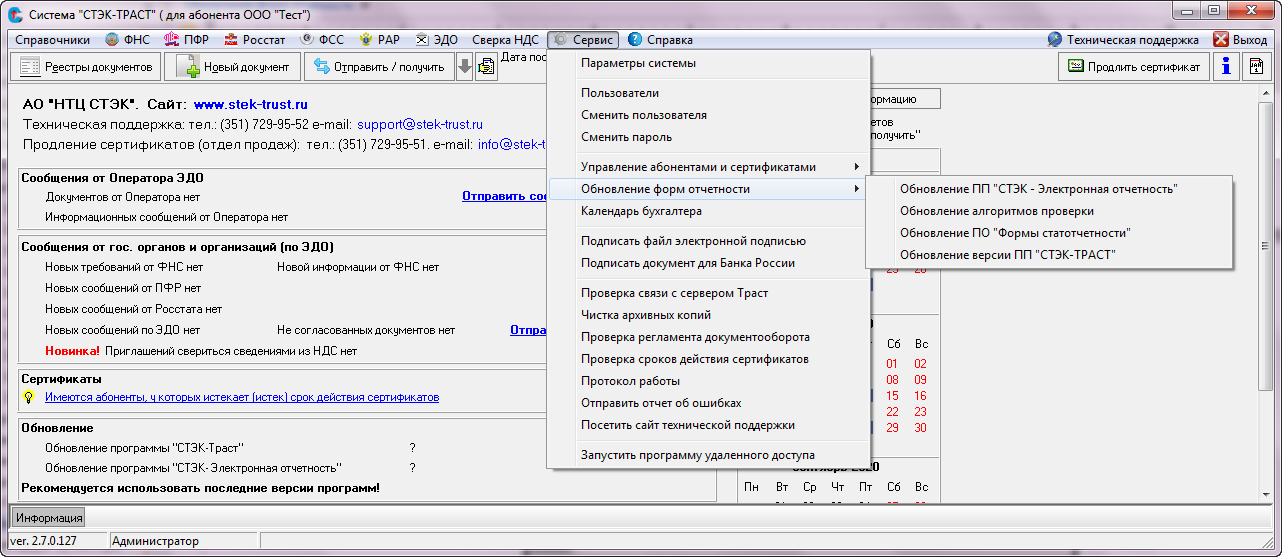Viewport: 1282px width, 557px height.
Task: Expand Управление абонентами и сертификатами submenu
Action: coord(710,167)
